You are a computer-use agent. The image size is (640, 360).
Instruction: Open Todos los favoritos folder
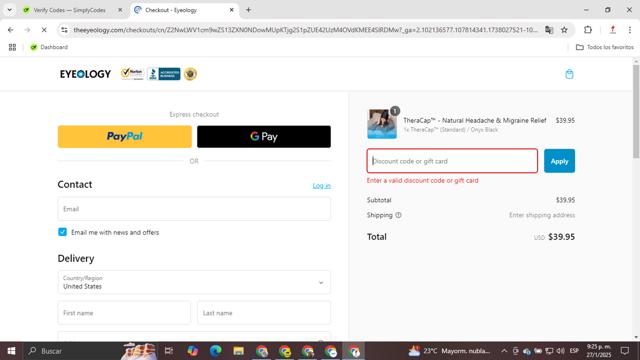tap(604, 47)
